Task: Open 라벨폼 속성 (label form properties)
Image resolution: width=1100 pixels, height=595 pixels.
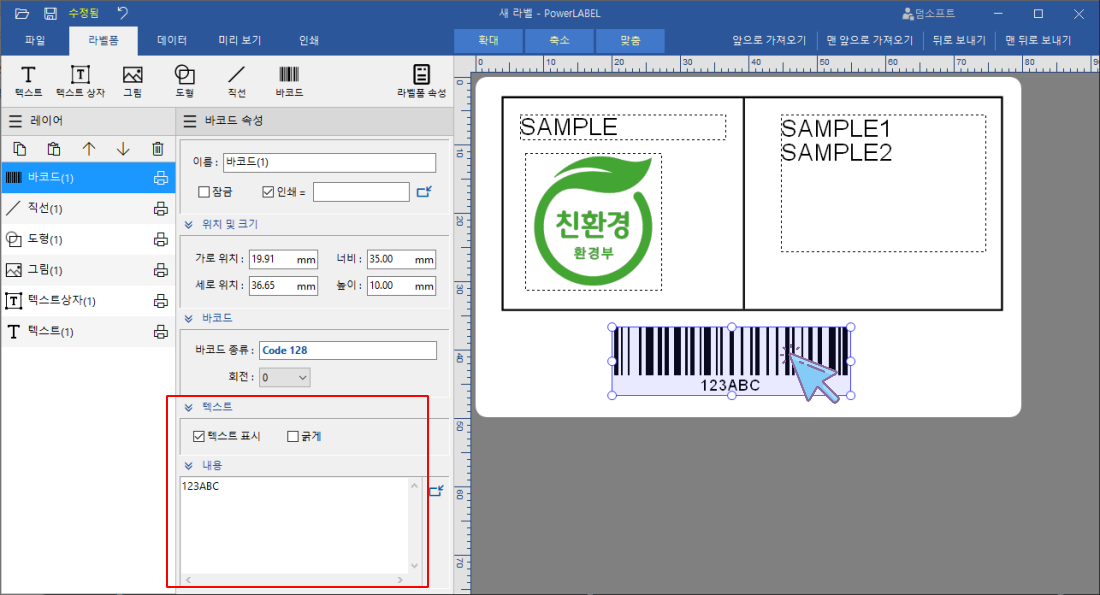Action: pyautogui.click(x=420, y=80)
